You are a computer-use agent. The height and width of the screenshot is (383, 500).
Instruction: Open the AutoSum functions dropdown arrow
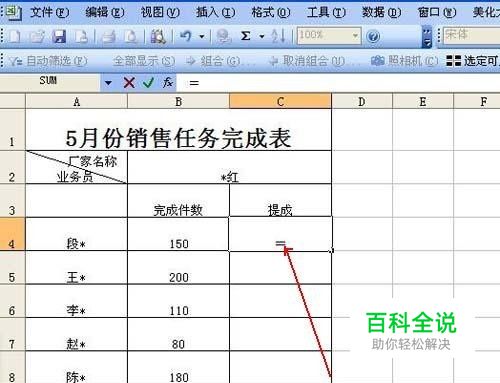(262, 36)
